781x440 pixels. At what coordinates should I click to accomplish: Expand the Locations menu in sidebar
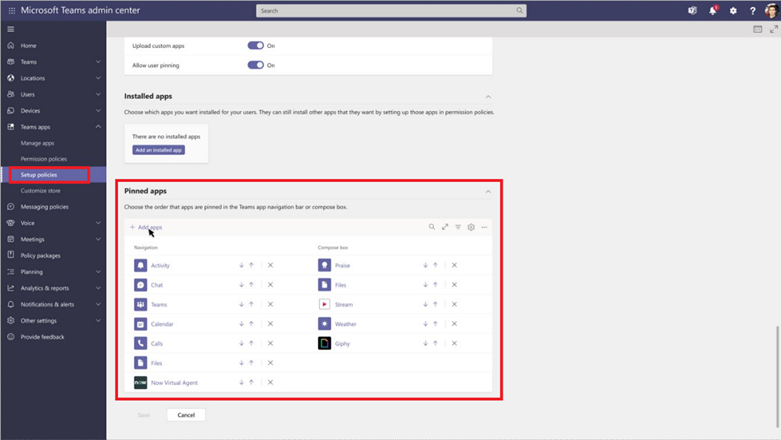coord(98,78)
